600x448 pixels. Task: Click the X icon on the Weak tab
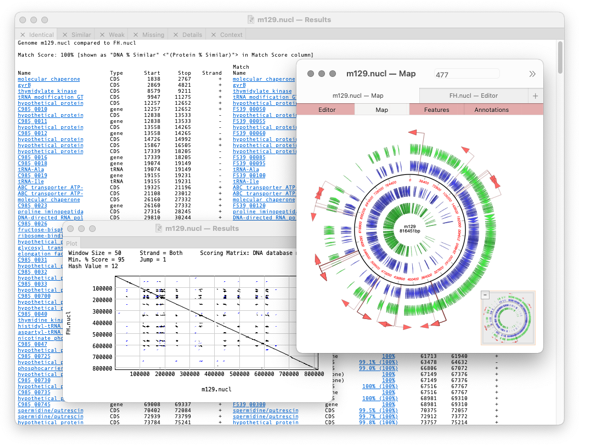(x=102, y=35)
